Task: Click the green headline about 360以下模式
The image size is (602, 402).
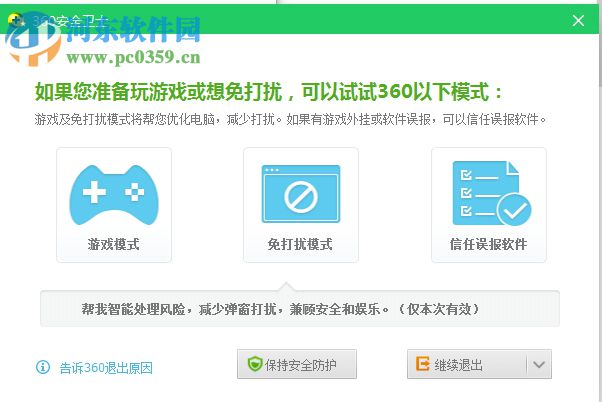Action: pyautogui.click(x=268, y=92)
